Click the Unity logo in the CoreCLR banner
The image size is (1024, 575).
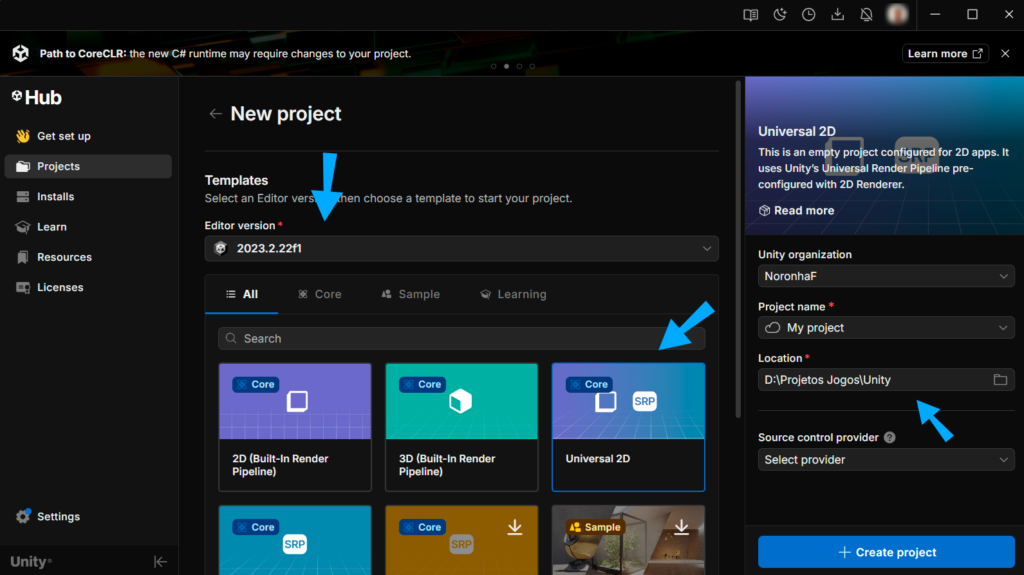click(20, 54)
